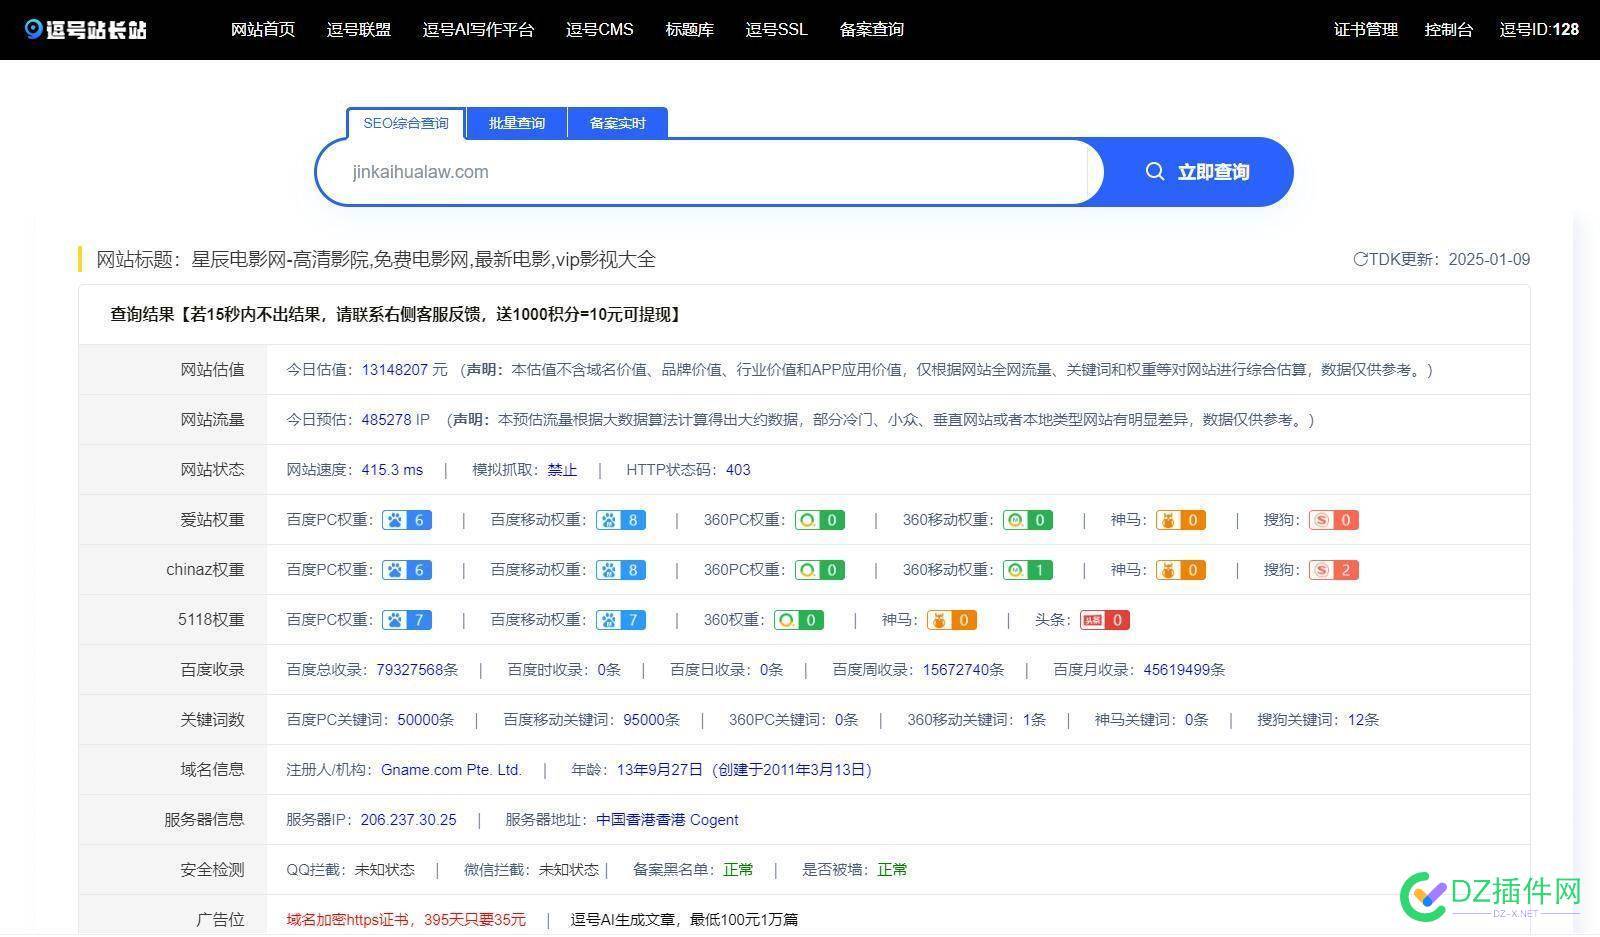
Task: Click 今日预估 485278 IP value
Action: click(x=396, y=420)
